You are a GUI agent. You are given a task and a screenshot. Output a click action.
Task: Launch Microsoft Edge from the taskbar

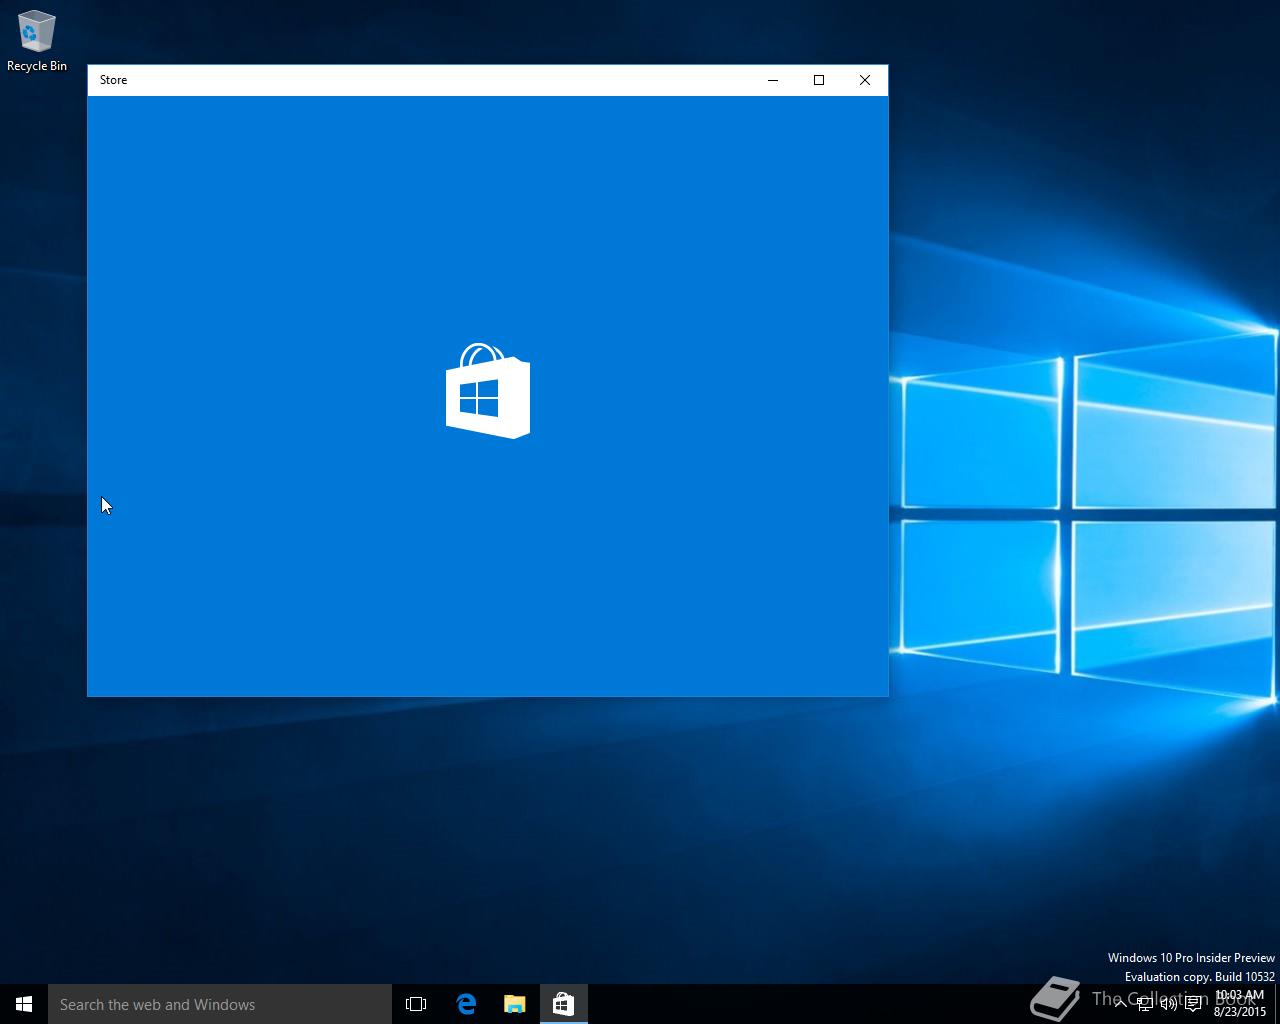click(x=466, y=1004)
